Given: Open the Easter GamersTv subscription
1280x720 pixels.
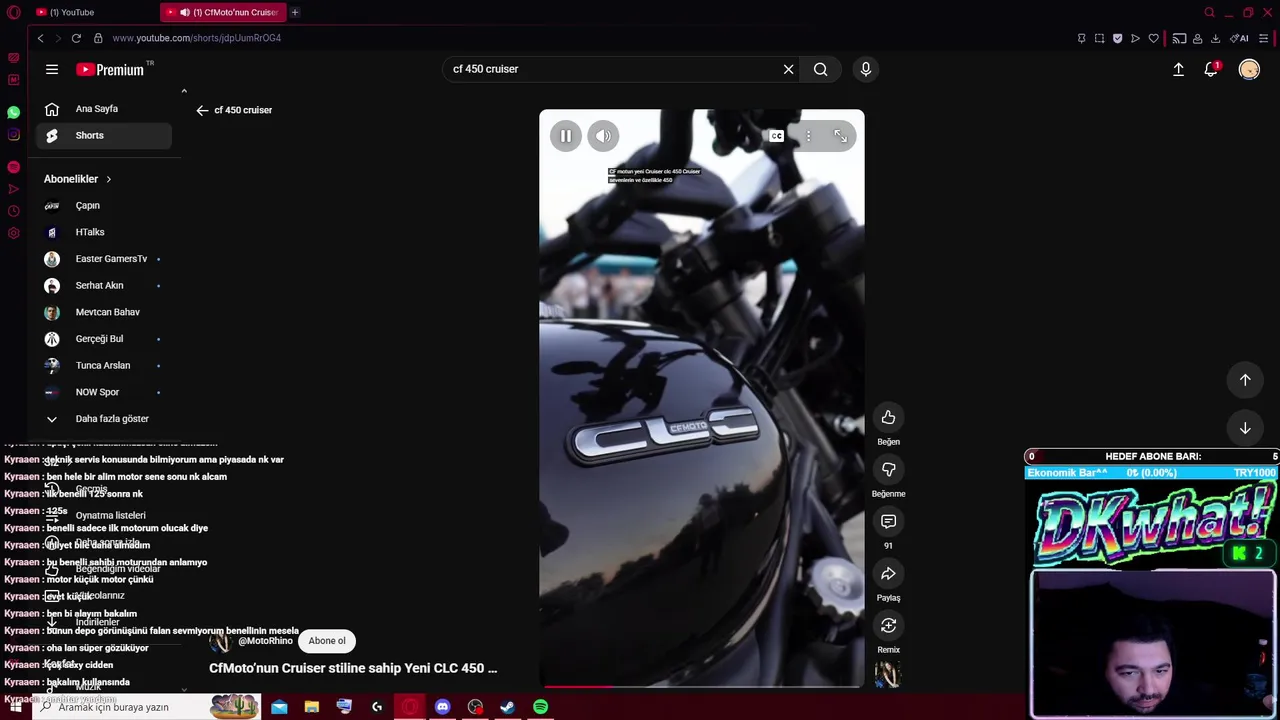Looking at the screenshot, I should pyautogui.click(x=104, y=259).
